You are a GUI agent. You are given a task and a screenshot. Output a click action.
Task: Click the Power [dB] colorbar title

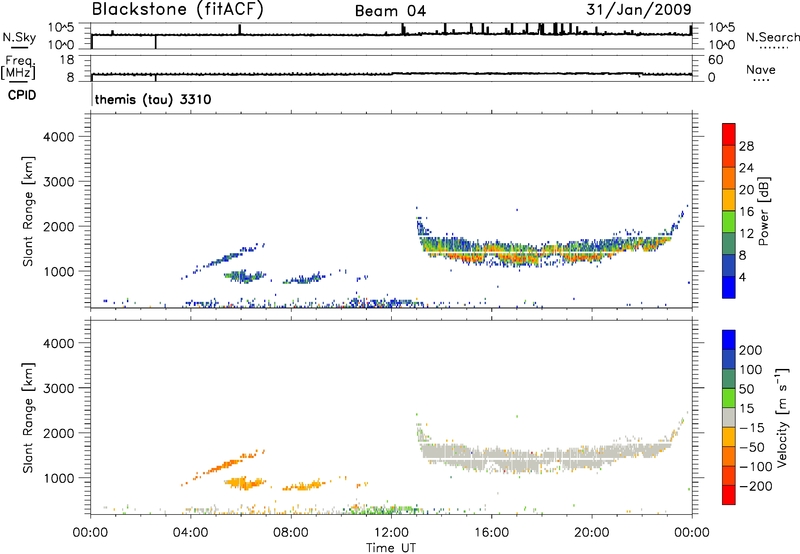[x=764, y=211]
